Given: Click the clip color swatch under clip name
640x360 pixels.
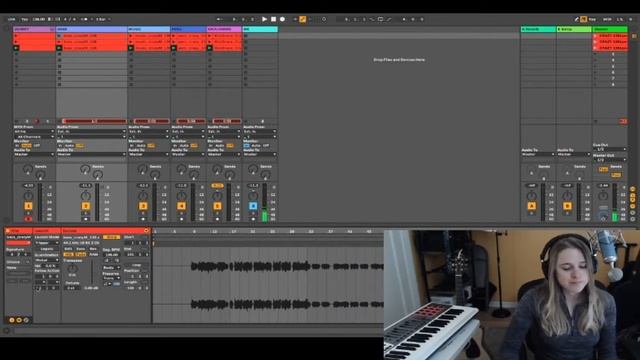Looking at the screenshot, I should [x=18, y=243].
